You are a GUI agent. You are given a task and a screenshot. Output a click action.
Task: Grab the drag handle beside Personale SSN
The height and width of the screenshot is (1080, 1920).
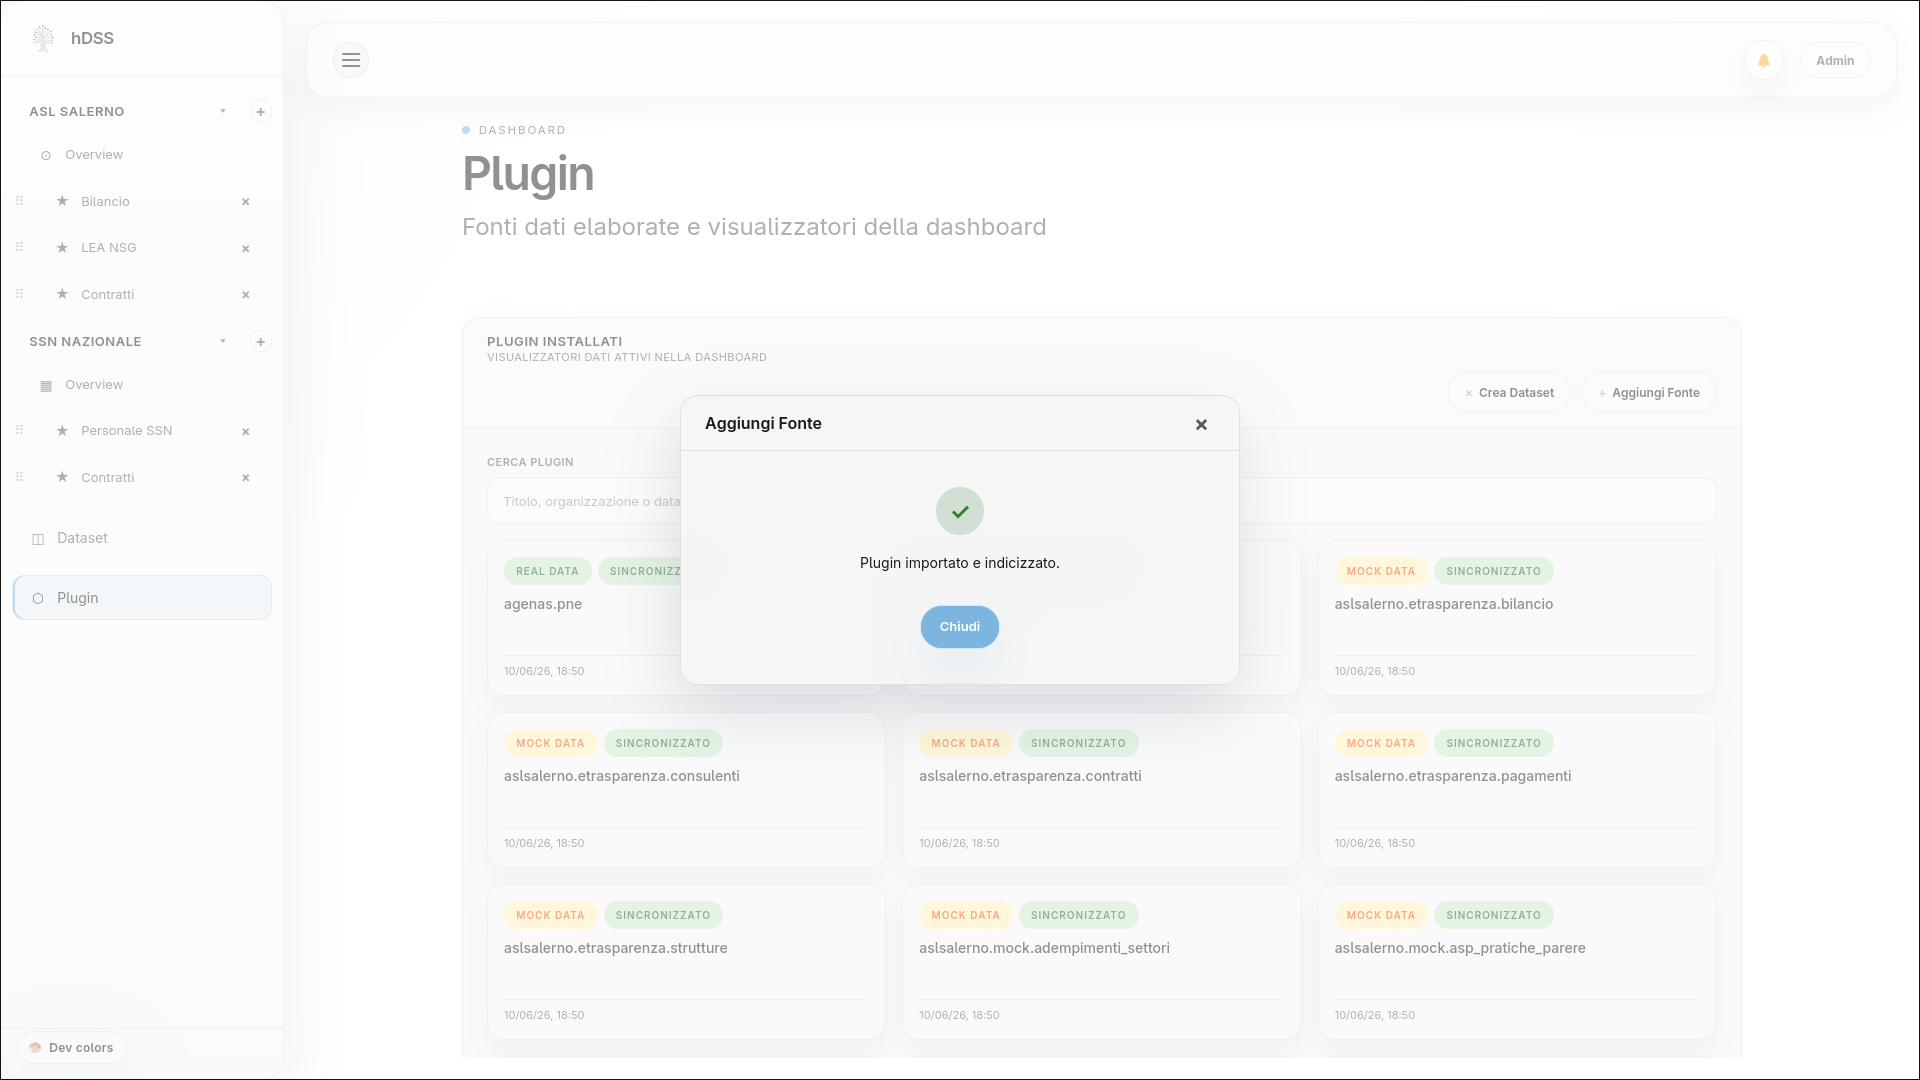click(19, 430)
